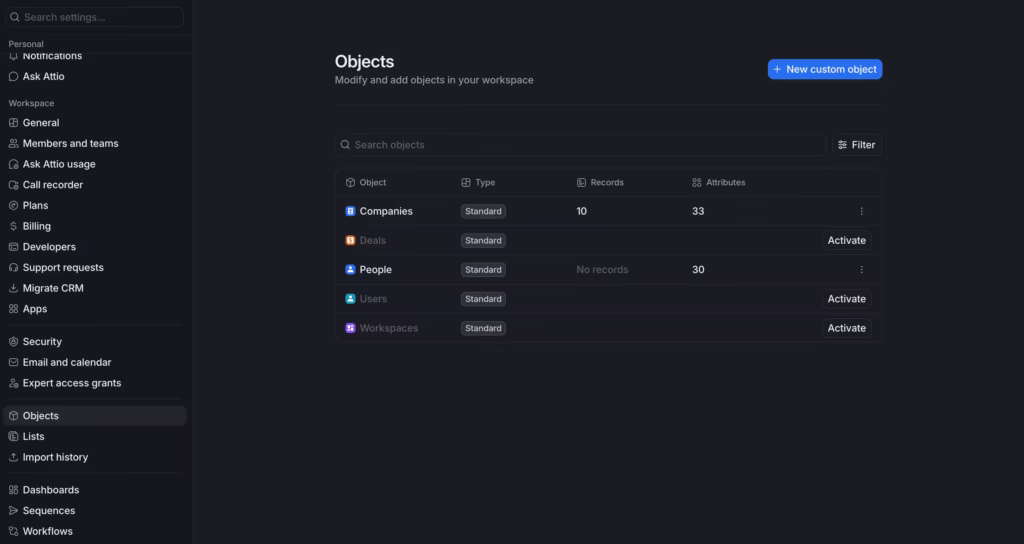1024x544 pixels.
Task: Open the People row options menu
Action: tap(861, 270)
